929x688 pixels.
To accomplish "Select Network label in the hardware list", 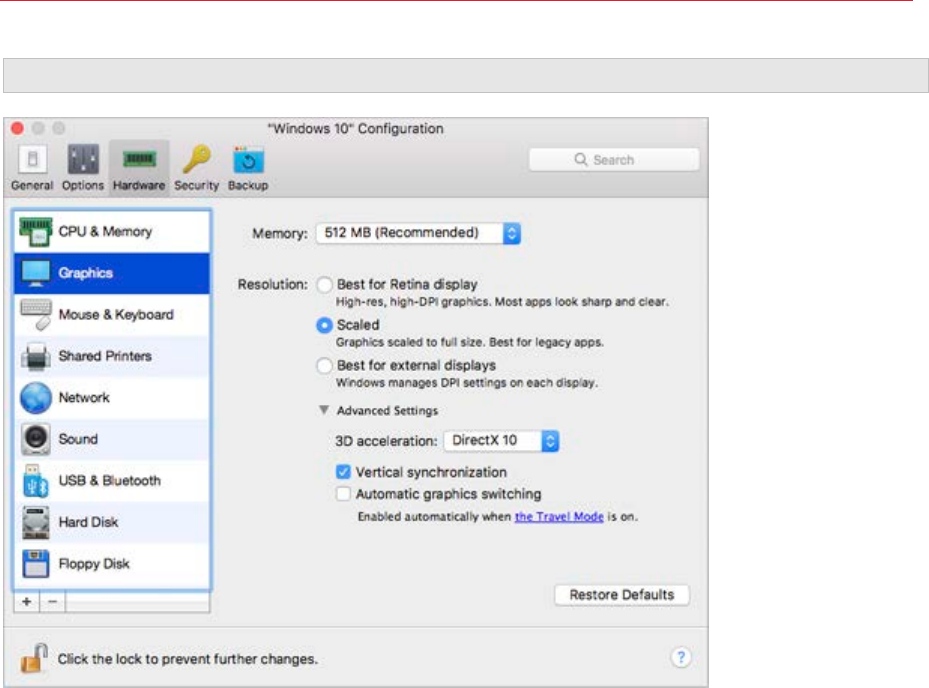I will 84,397.
